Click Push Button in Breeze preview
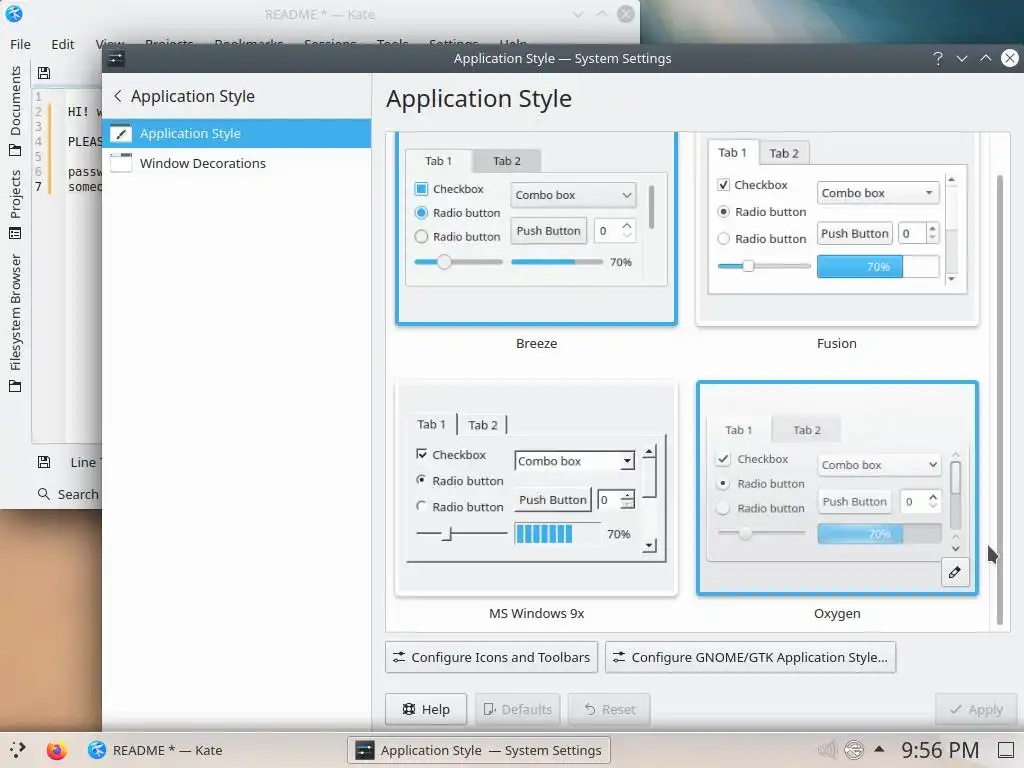 point(548,231)
